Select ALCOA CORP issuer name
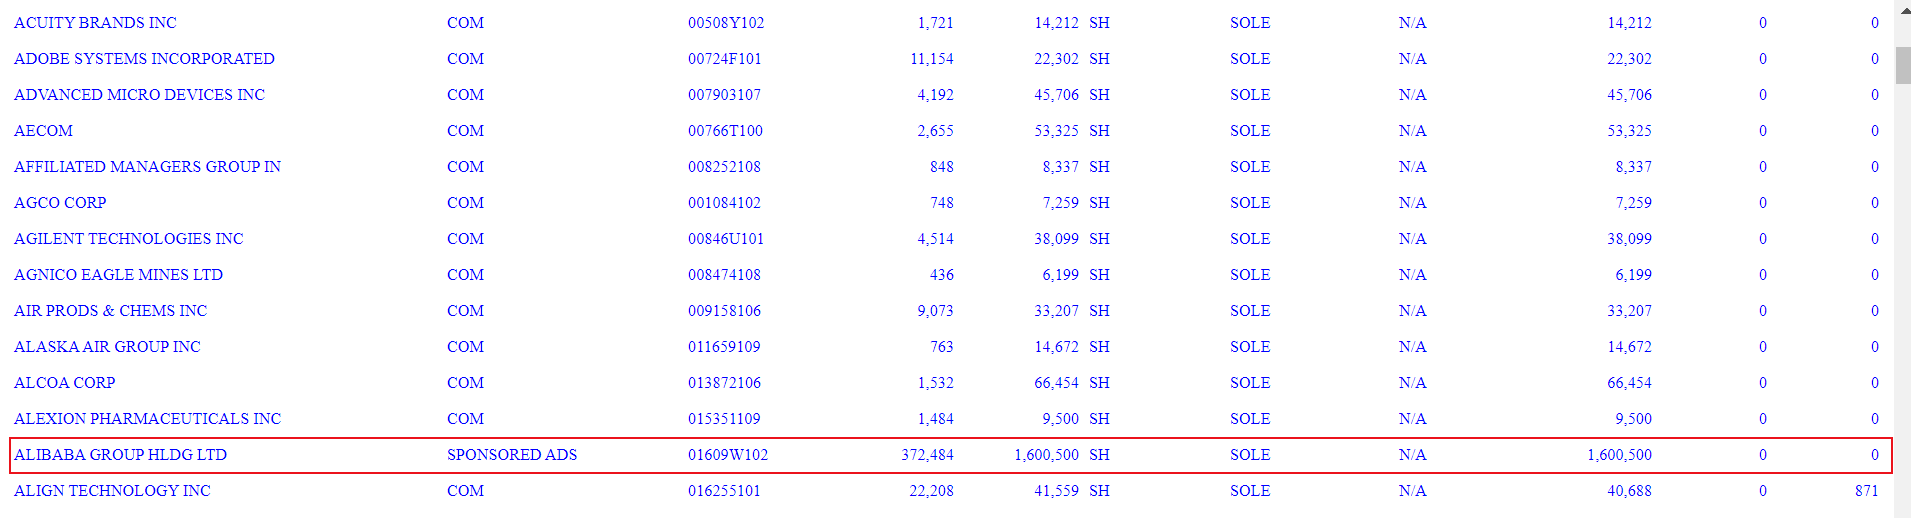 click(64, 383)
